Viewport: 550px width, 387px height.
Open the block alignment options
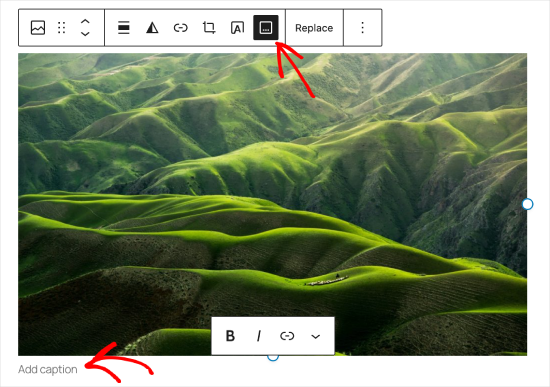[123, 28]
